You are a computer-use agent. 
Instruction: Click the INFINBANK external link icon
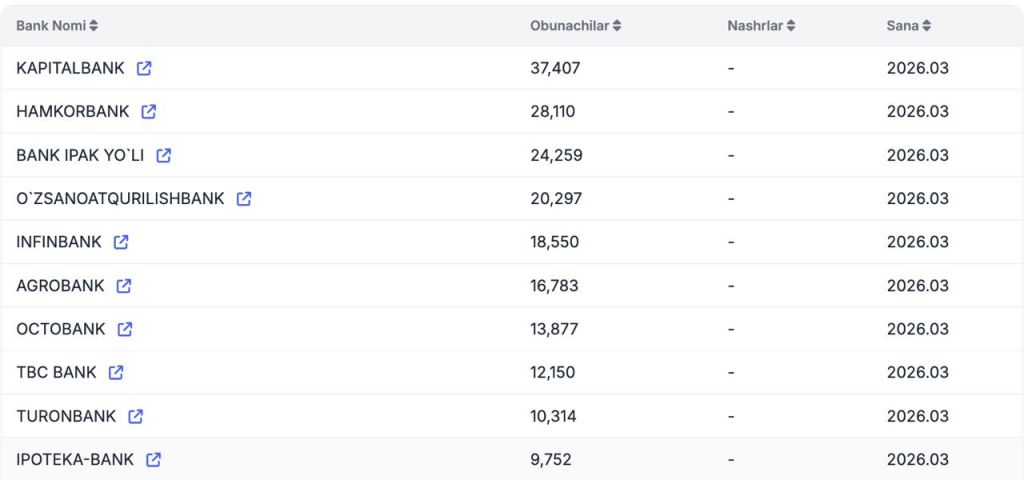(x=121, y=242)
